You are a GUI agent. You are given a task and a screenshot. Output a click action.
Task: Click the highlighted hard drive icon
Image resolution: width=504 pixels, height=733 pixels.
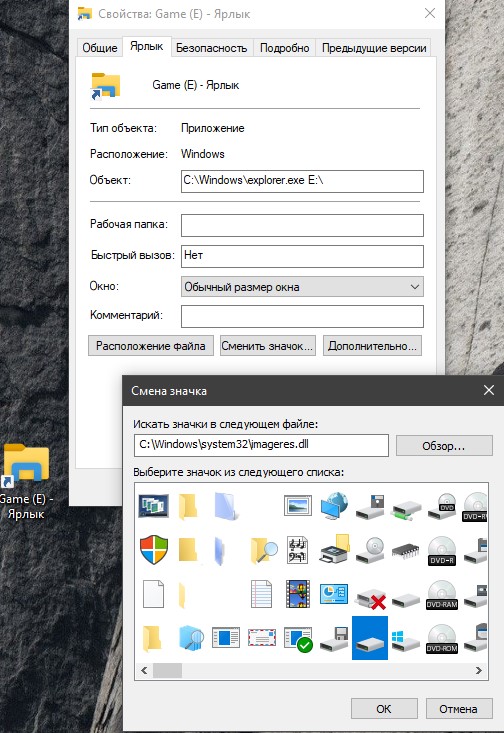pos(370,638)
